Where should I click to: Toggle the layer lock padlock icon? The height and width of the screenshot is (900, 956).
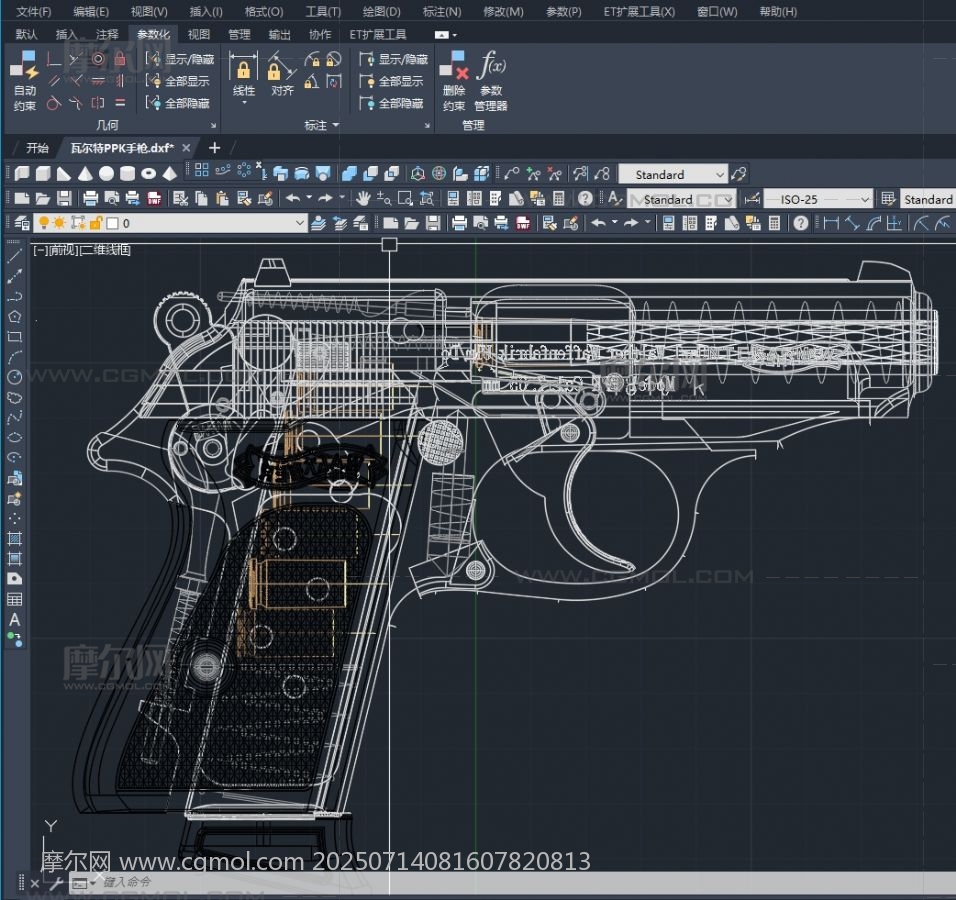[x=95, y=223]
